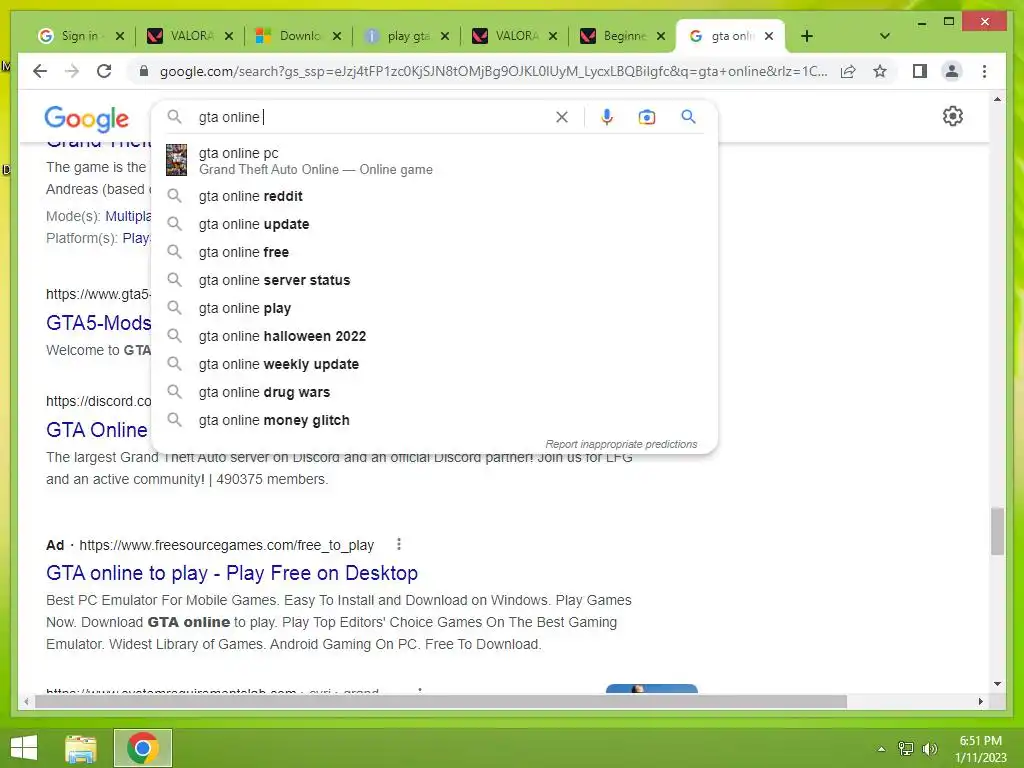The height and width of the screenshot is (768, 1024).
Task: Close the active 'gta online' tab
Action: pos(769,36)
